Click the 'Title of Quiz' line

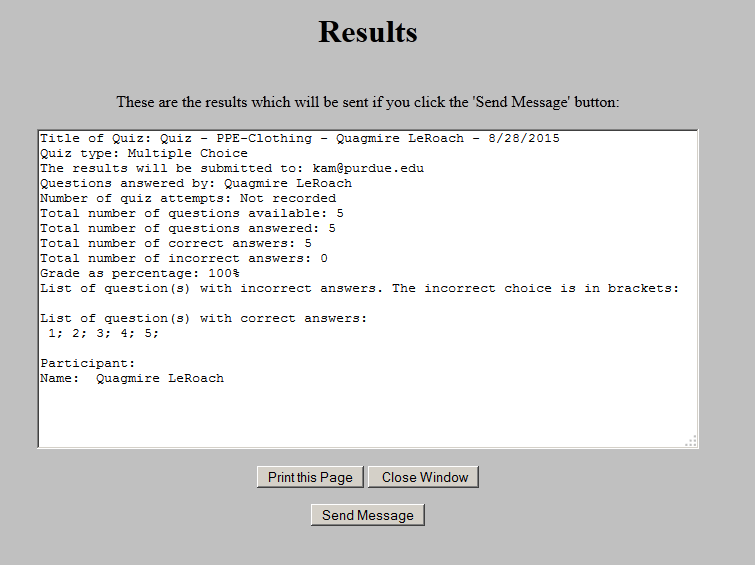(x=300, y=139)
